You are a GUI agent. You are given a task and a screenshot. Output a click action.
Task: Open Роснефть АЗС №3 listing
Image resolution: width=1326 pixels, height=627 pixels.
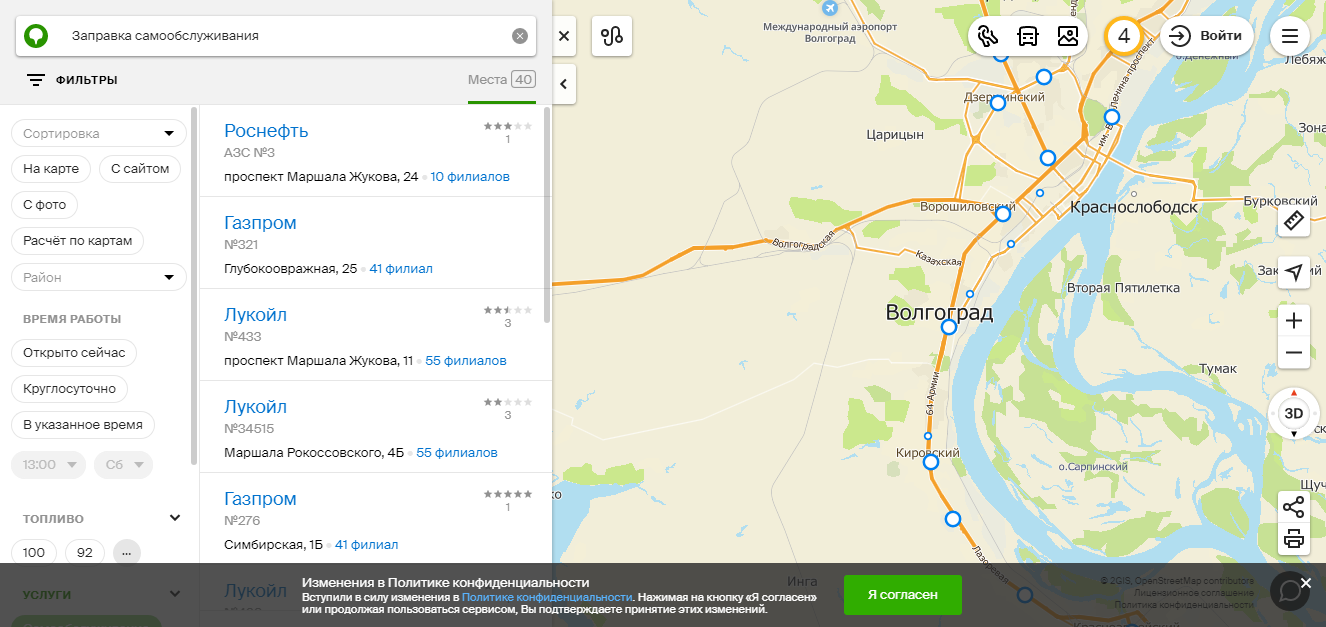[x=375, y=151]
